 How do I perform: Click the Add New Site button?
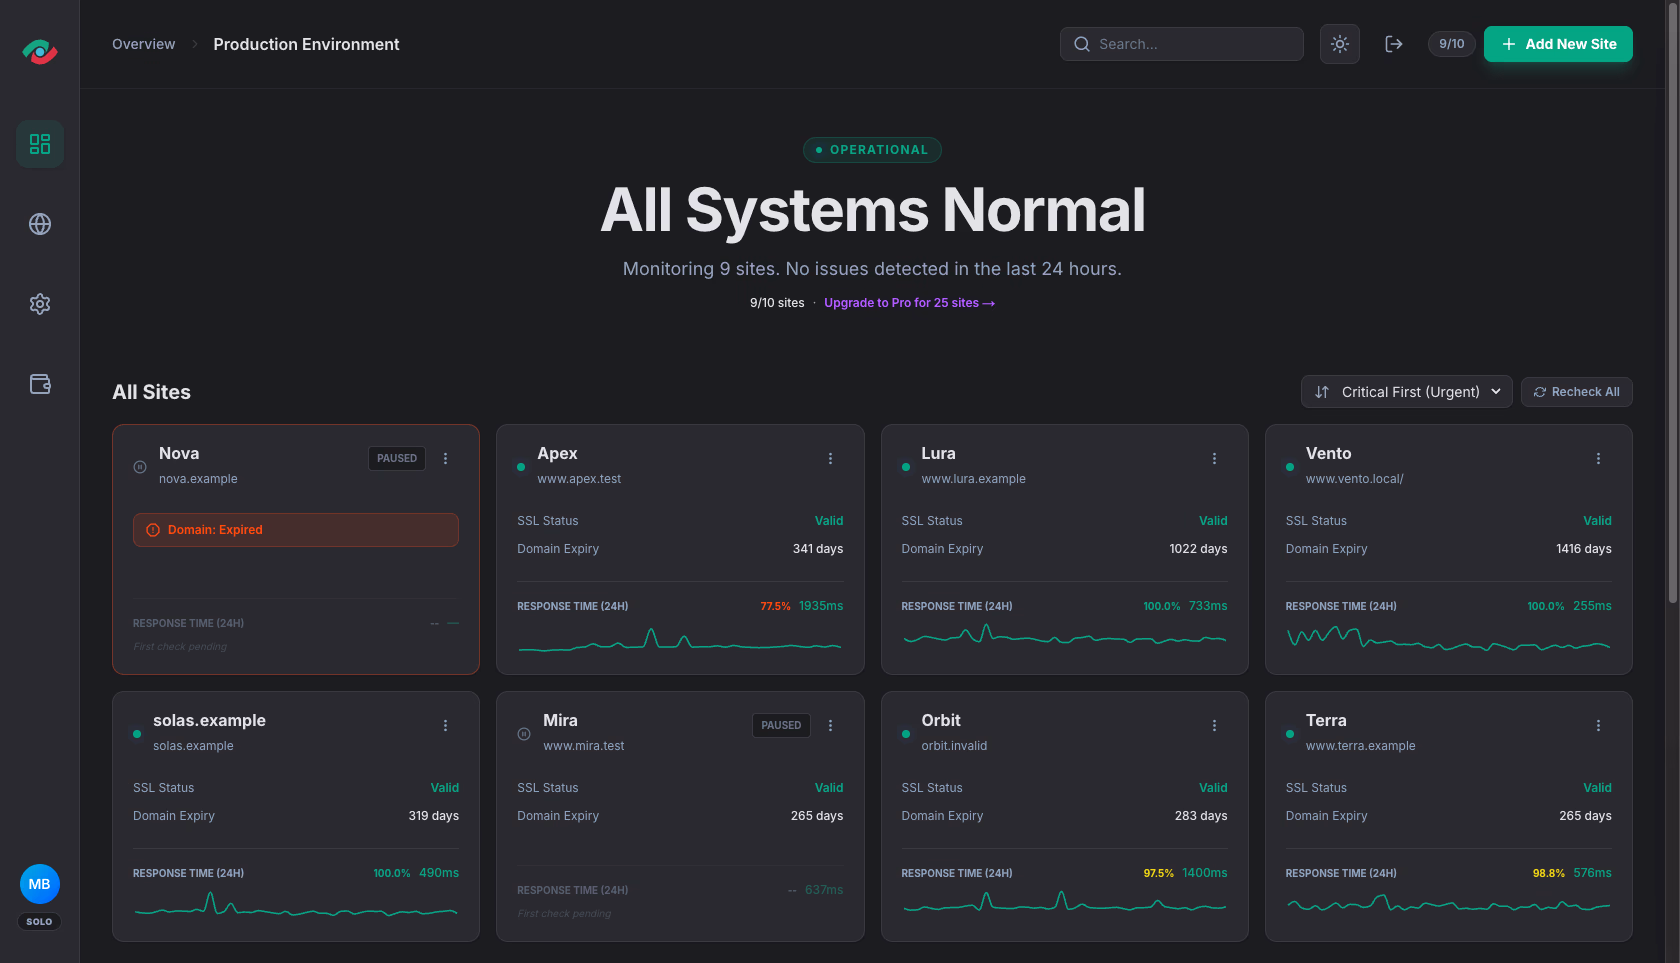click(x=1558, y=44)
